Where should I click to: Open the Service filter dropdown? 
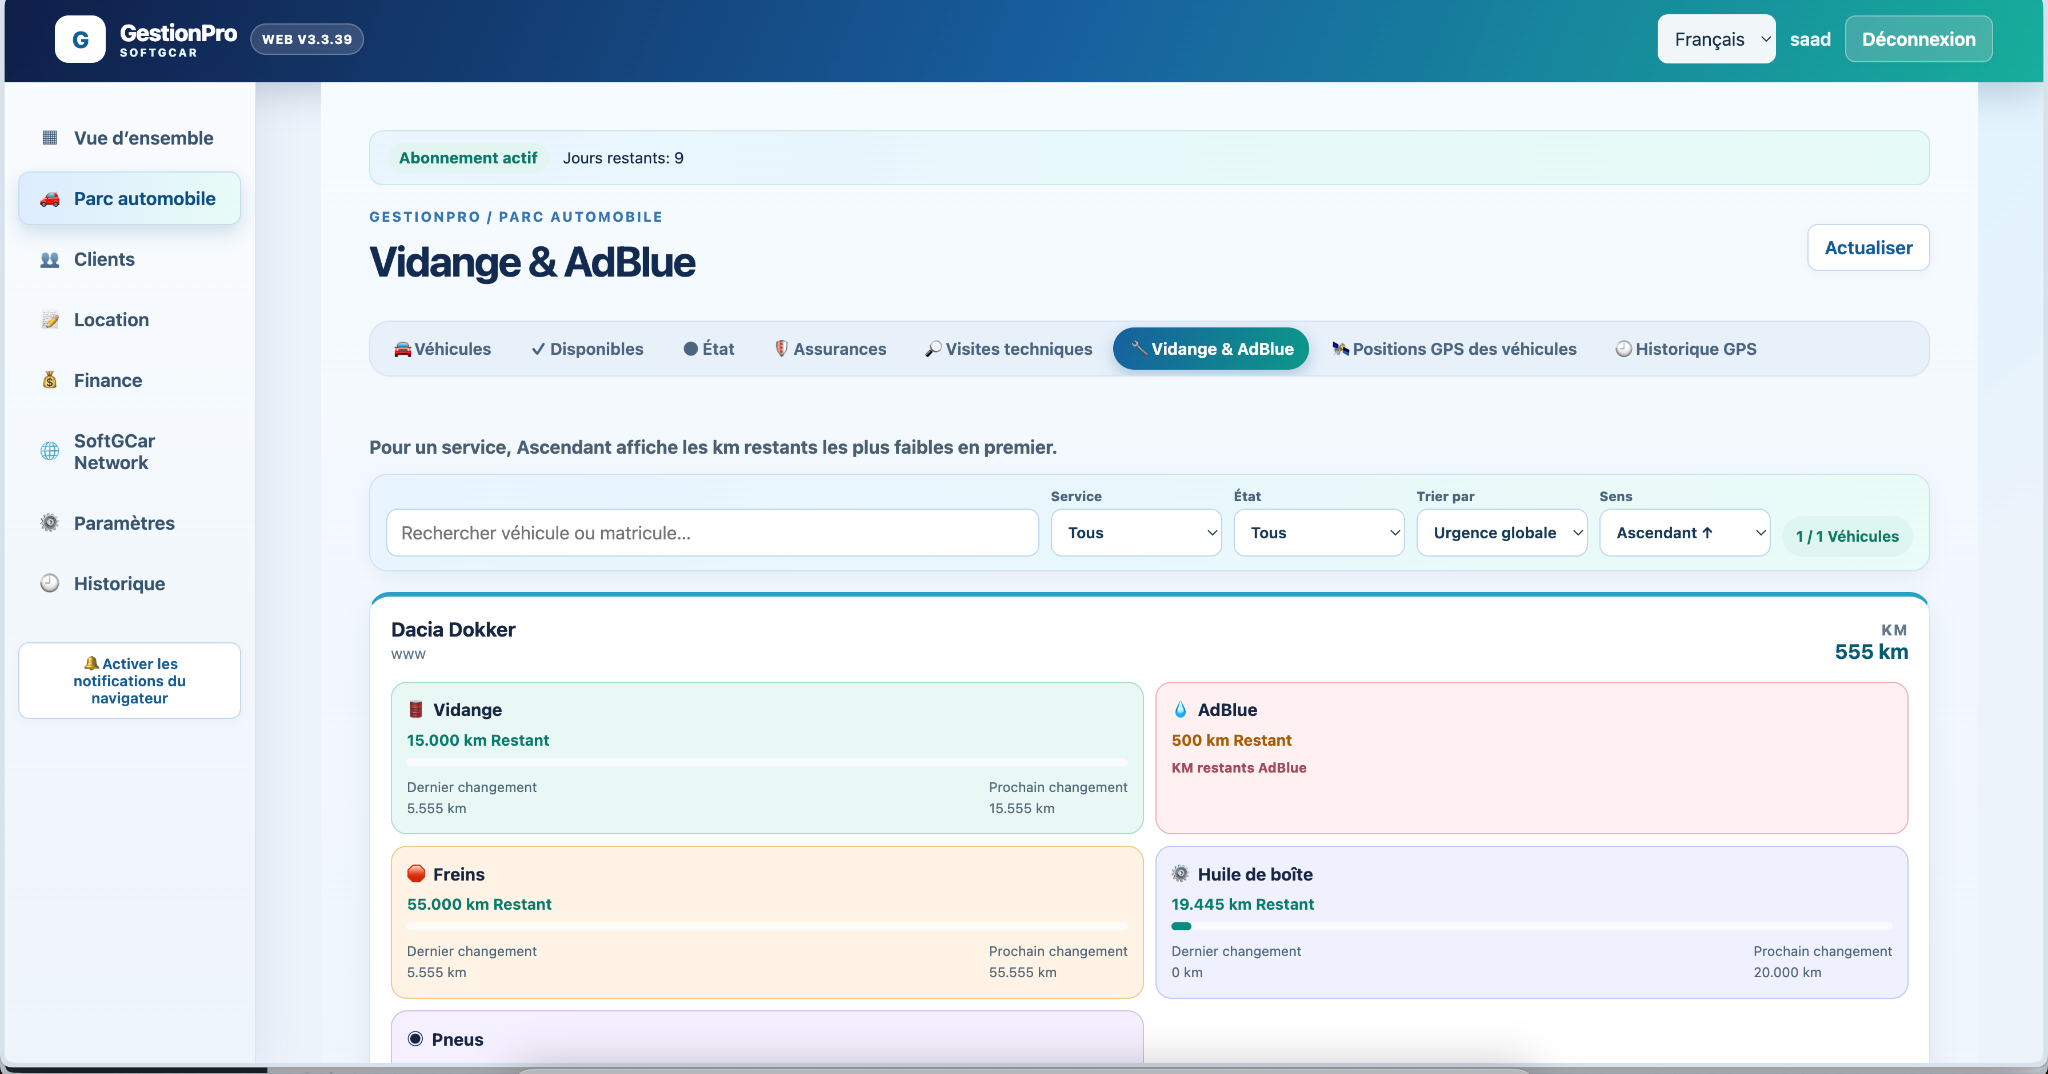[1136, 533]
